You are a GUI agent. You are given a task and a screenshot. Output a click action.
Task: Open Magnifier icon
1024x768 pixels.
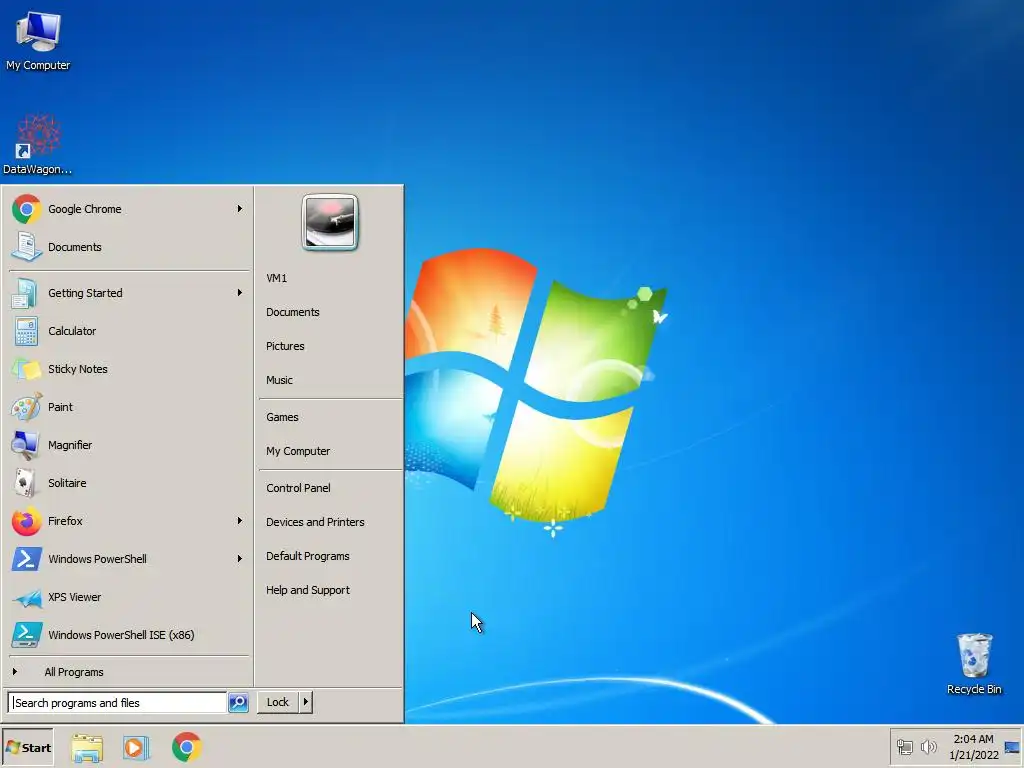[26, 445]
